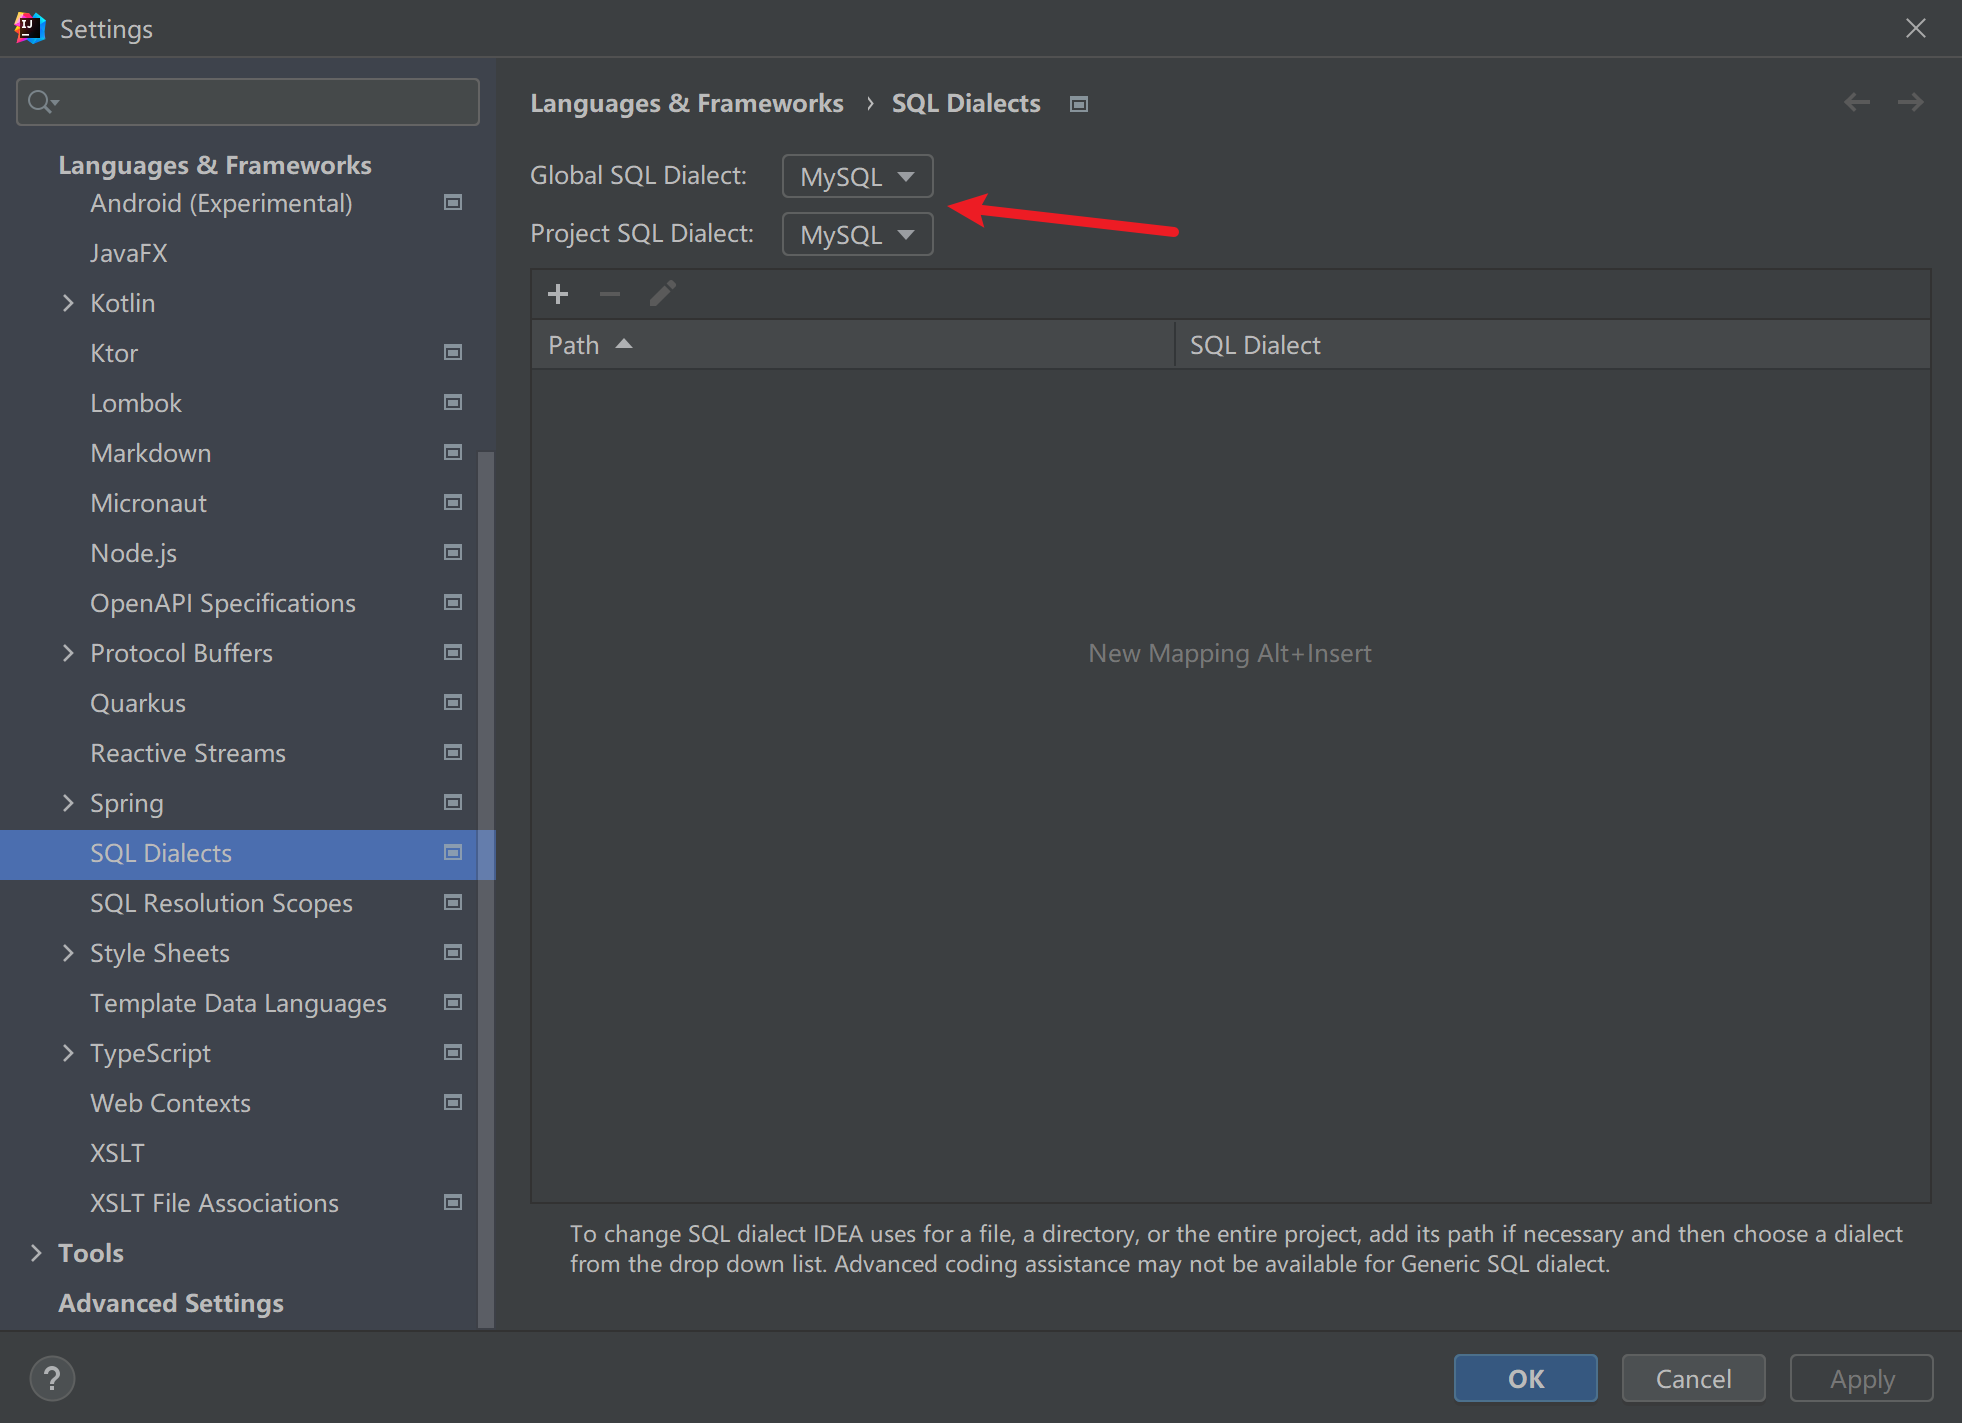Open the Markdown settings page

(x=150, y=453)
